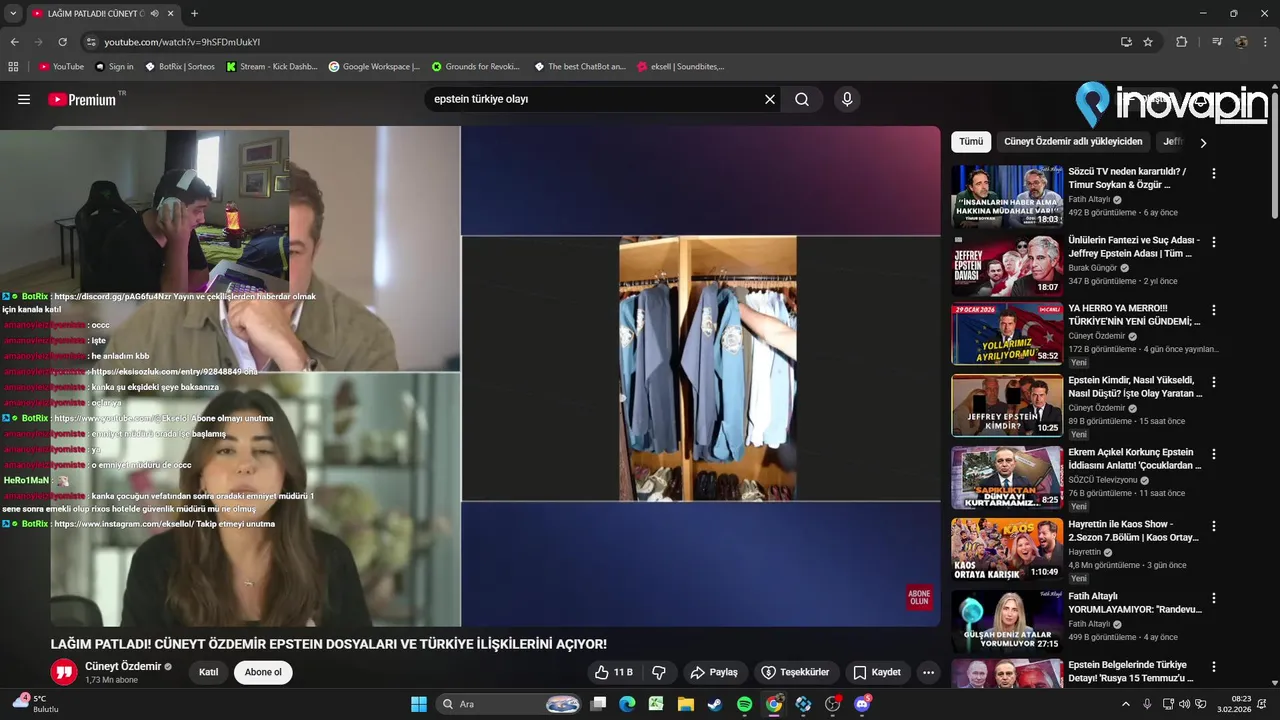Open more actions three-dot menu under video
This screenshot has width=1280, height=720.
pyautogui.click(x=928, y=672)
